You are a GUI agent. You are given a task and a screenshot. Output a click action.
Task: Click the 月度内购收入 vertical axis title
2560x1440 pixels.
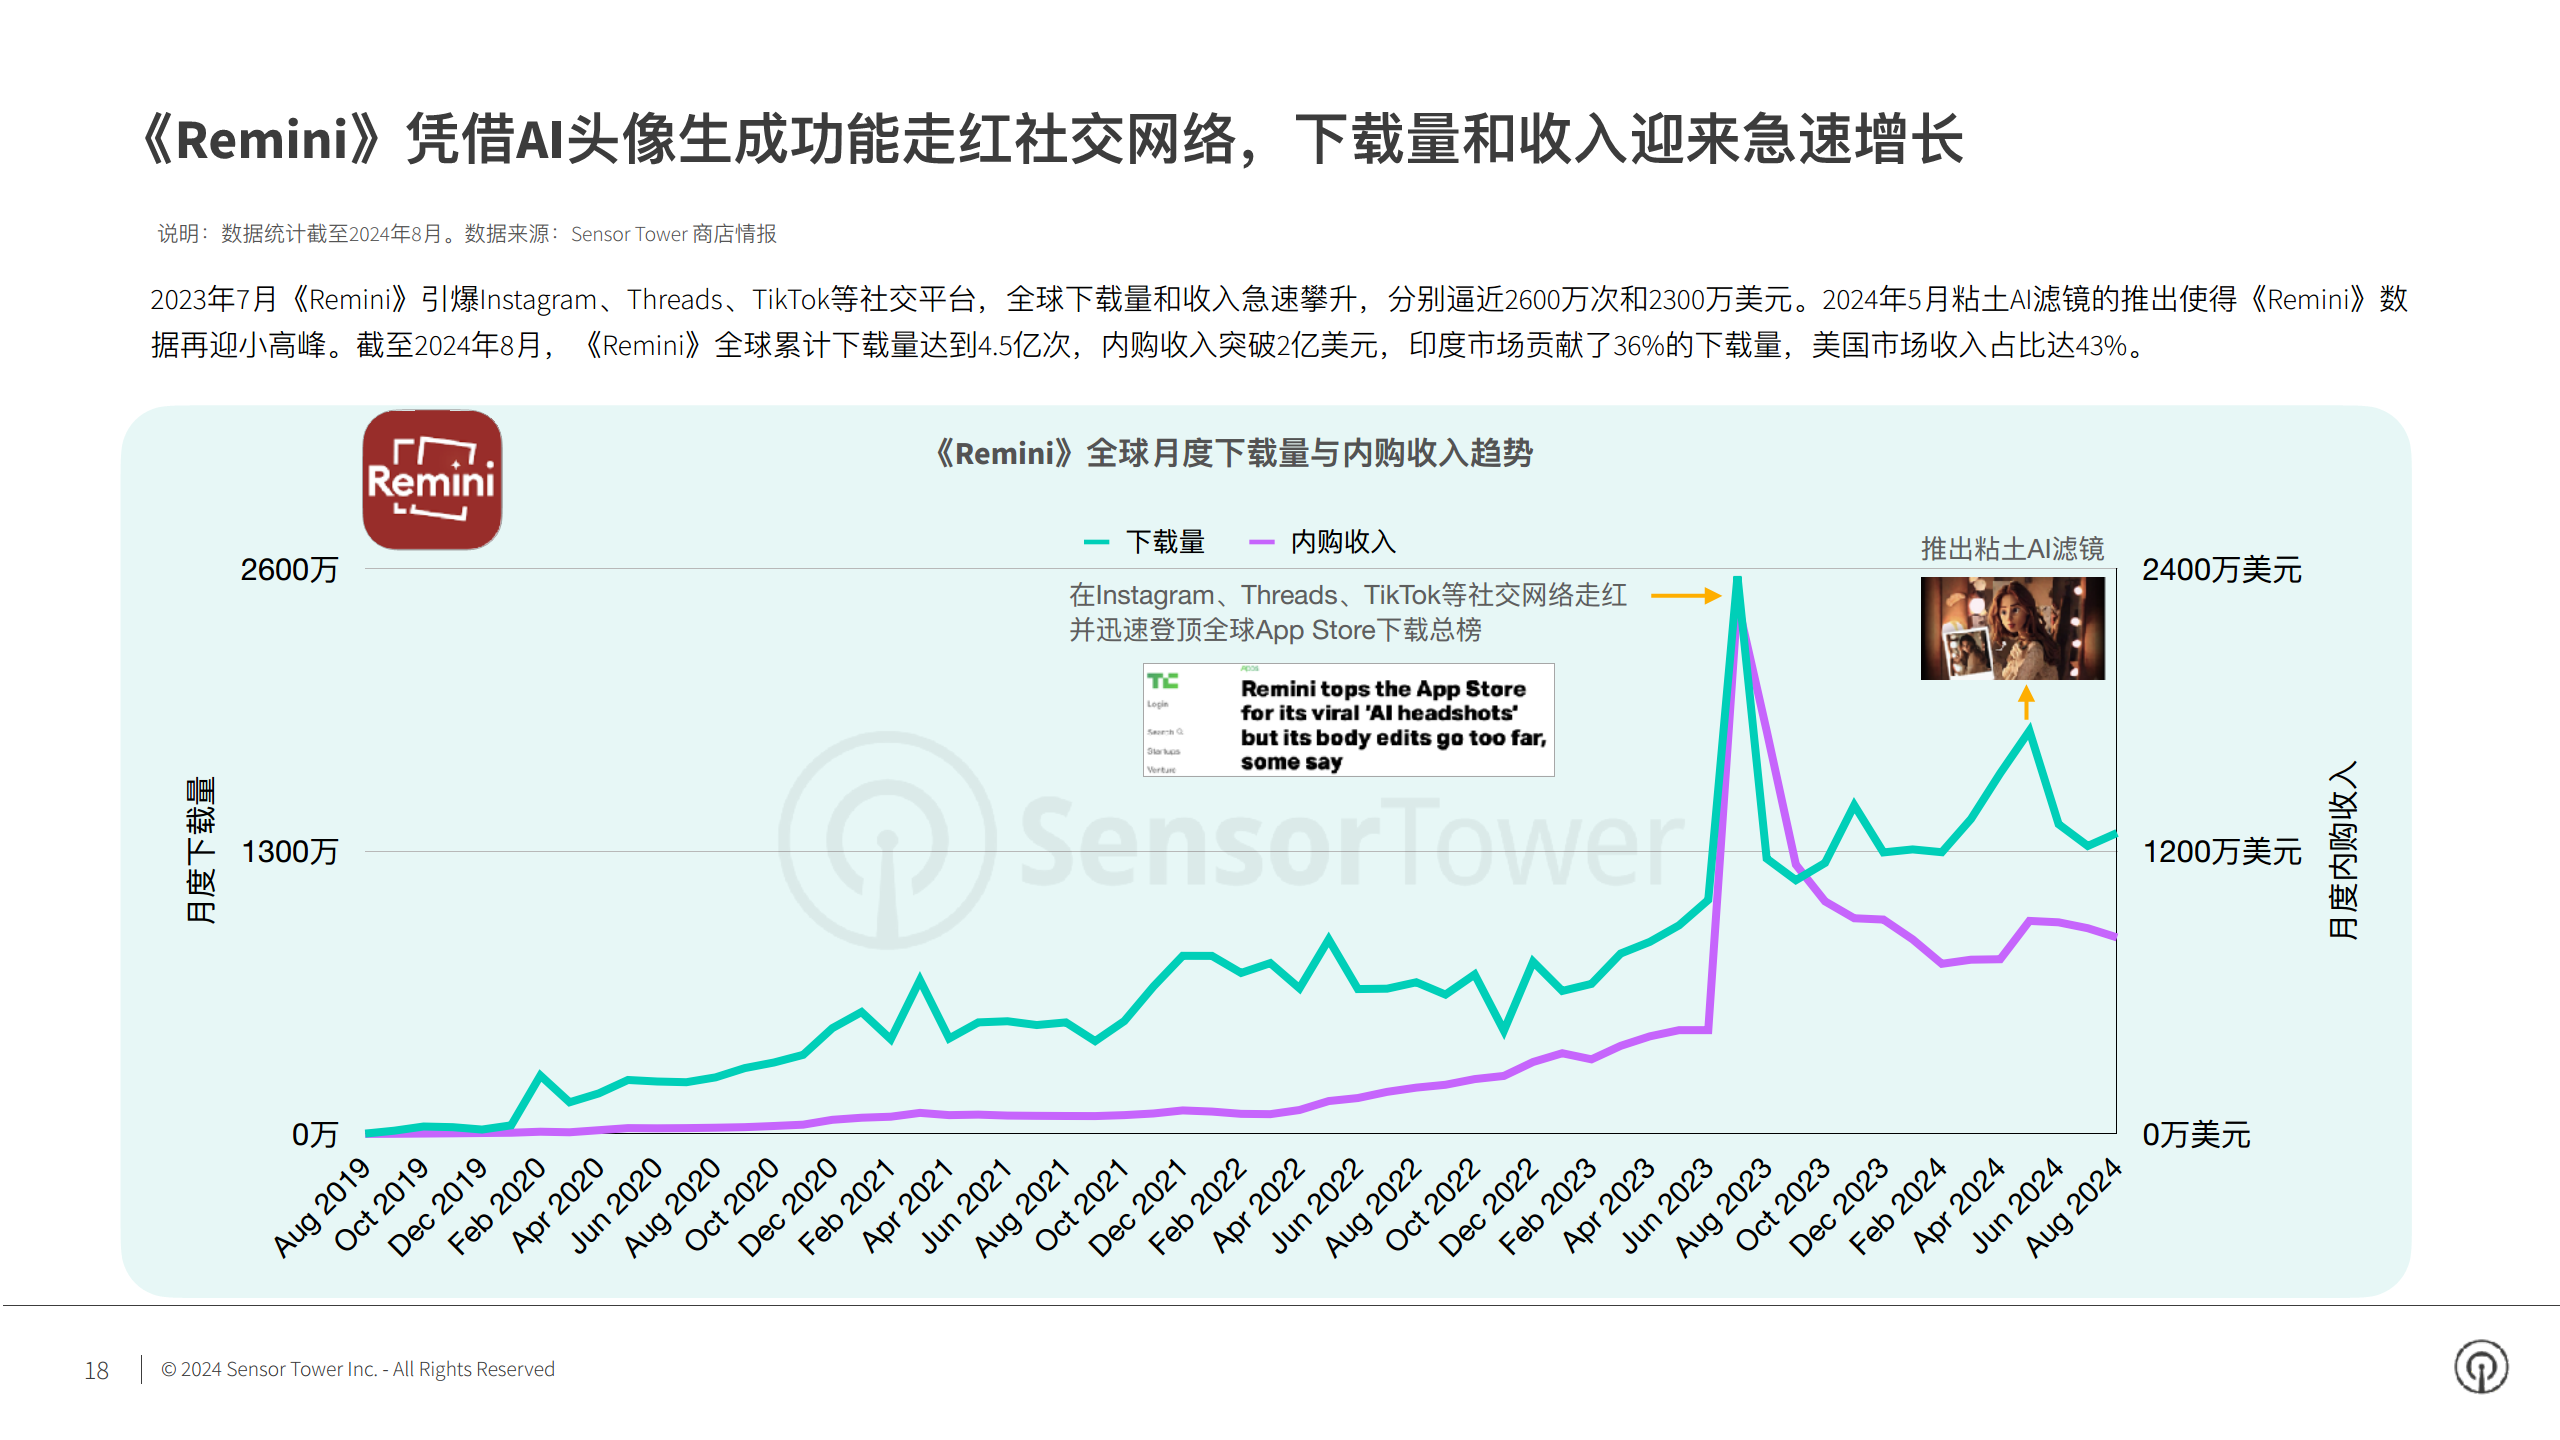[2343, 850]
